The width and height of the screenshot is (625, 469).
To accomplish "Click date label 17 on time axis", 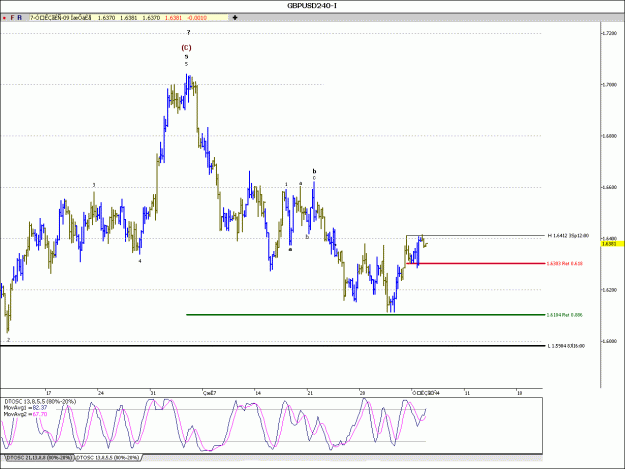I will coord(49,393).
